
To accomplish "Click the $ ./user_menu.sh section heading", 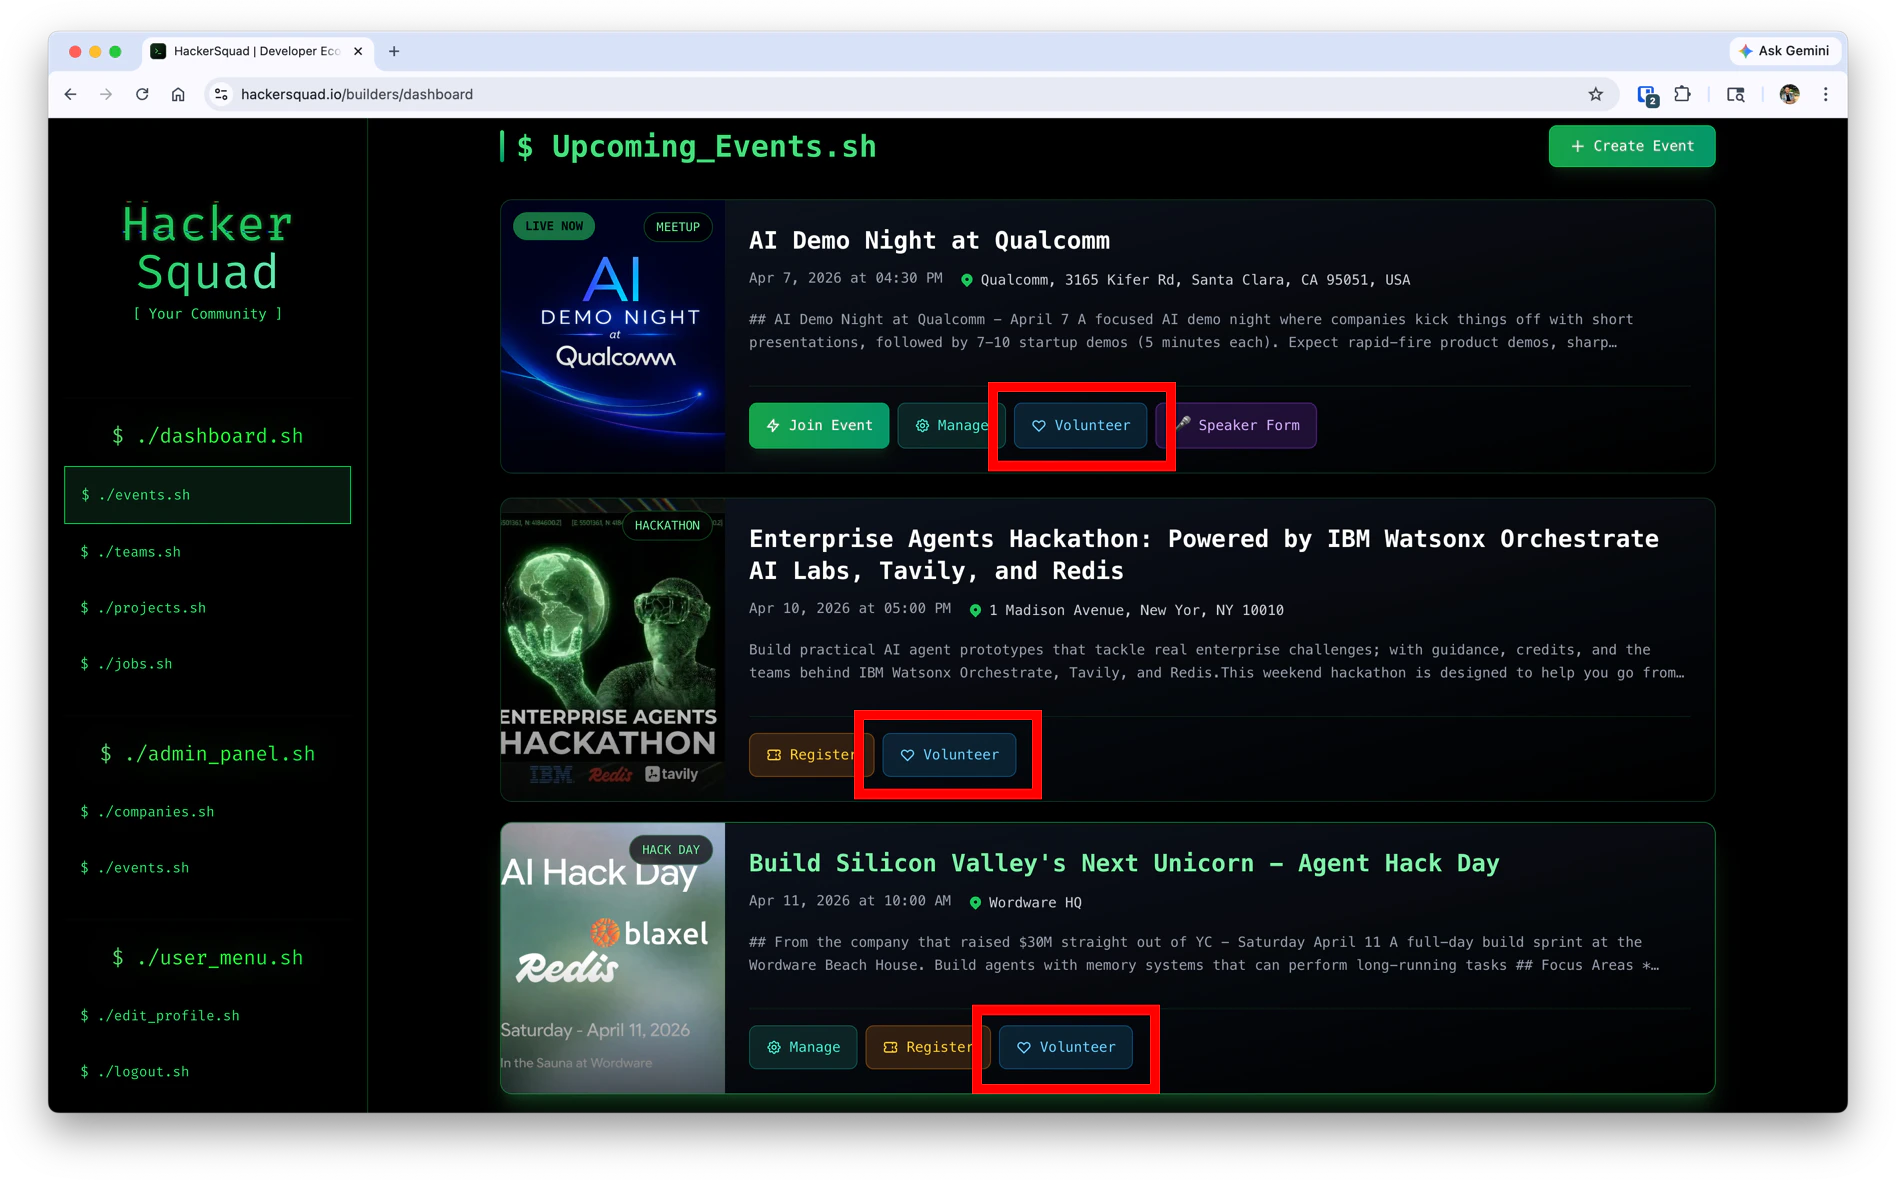I will tap(207, 958).
